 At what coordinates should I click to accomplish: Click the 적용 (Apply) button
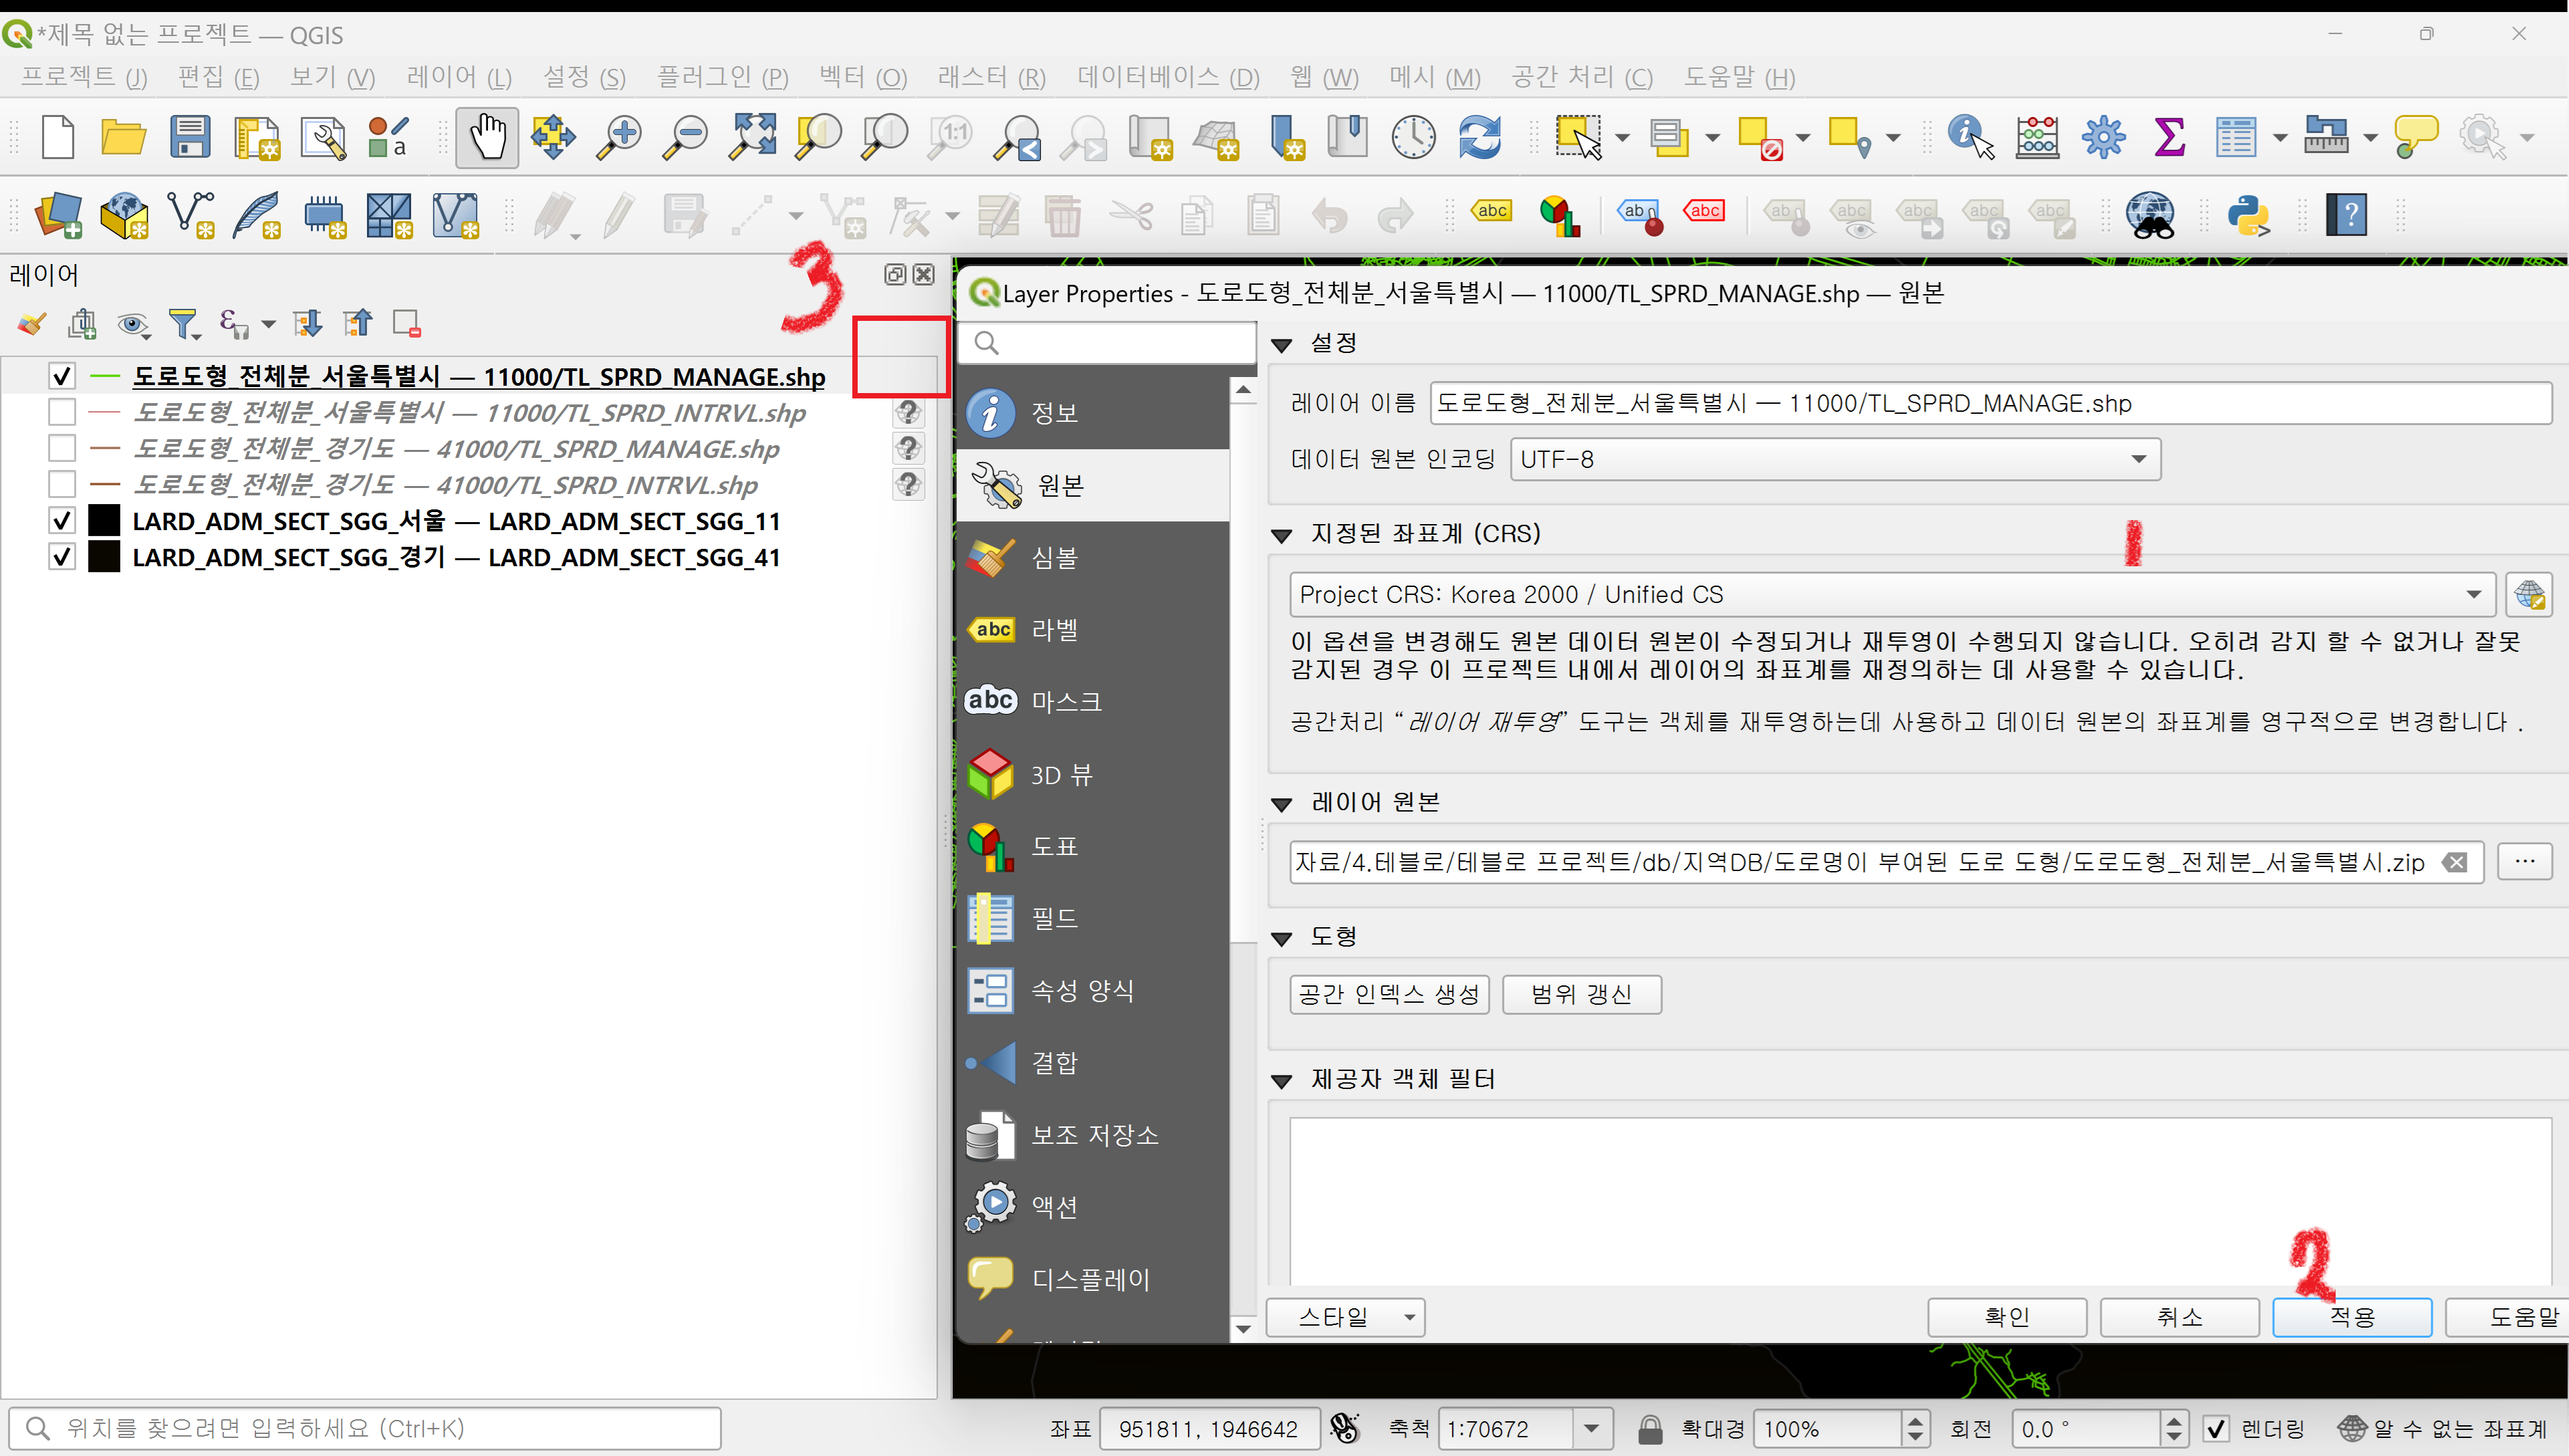2351,1317
